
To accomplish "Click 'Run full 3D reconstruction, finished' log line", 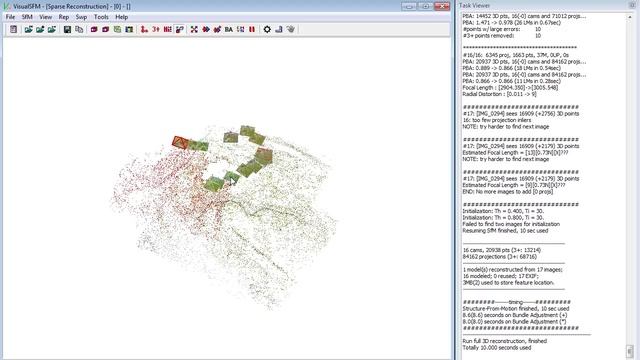I will tap(504, 341).
